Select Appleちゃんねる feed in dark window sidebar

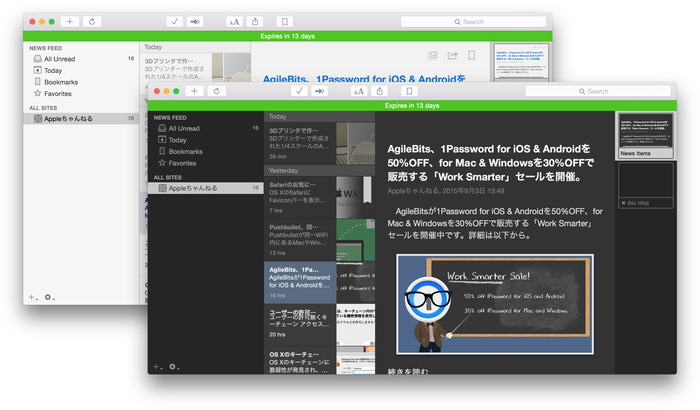click(x=206, y=188)
